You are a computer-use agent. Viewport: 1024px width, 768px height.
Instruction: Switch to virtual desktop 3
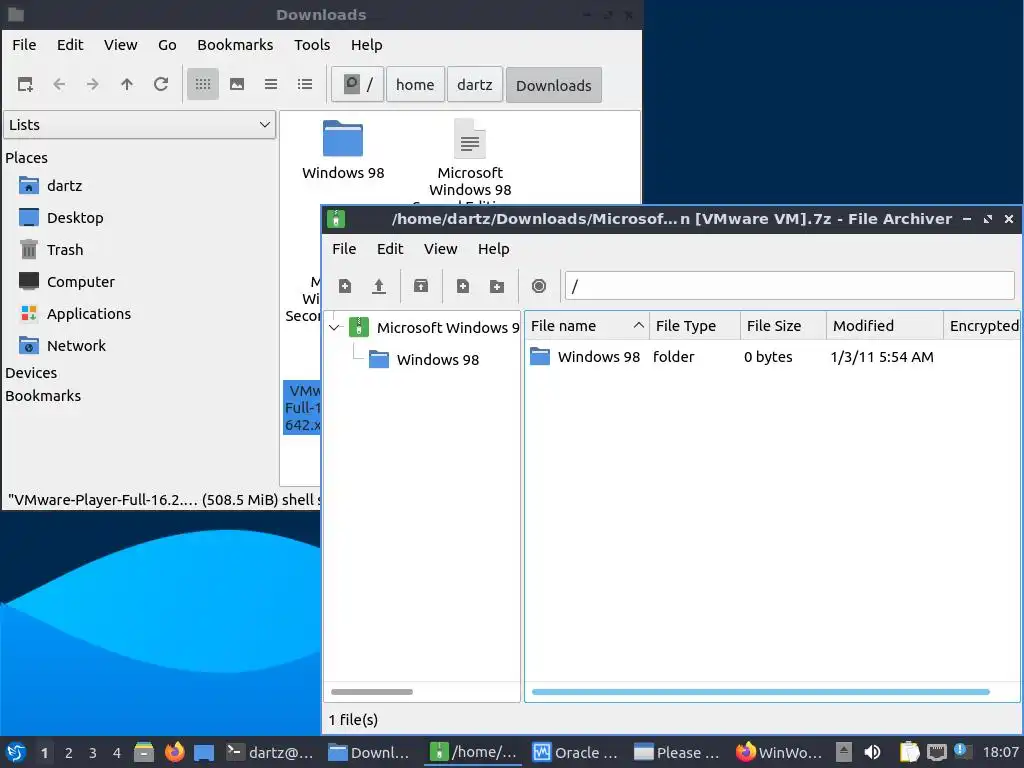93,753
